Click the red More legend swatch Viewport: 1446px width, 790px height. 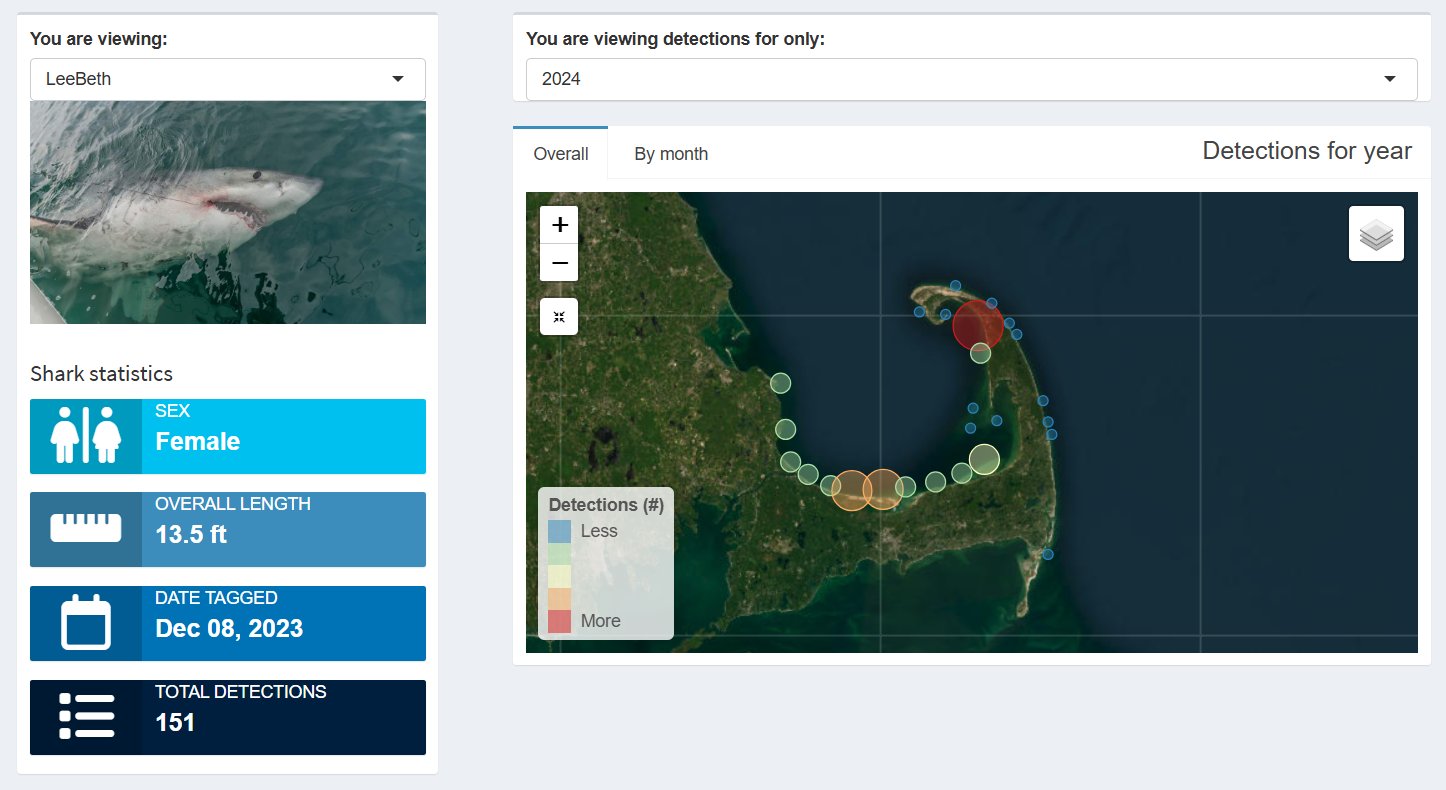point(559,621)
